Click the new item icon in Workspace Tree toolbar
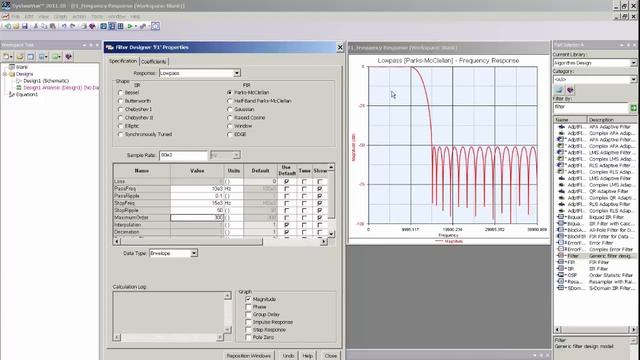 7,56
